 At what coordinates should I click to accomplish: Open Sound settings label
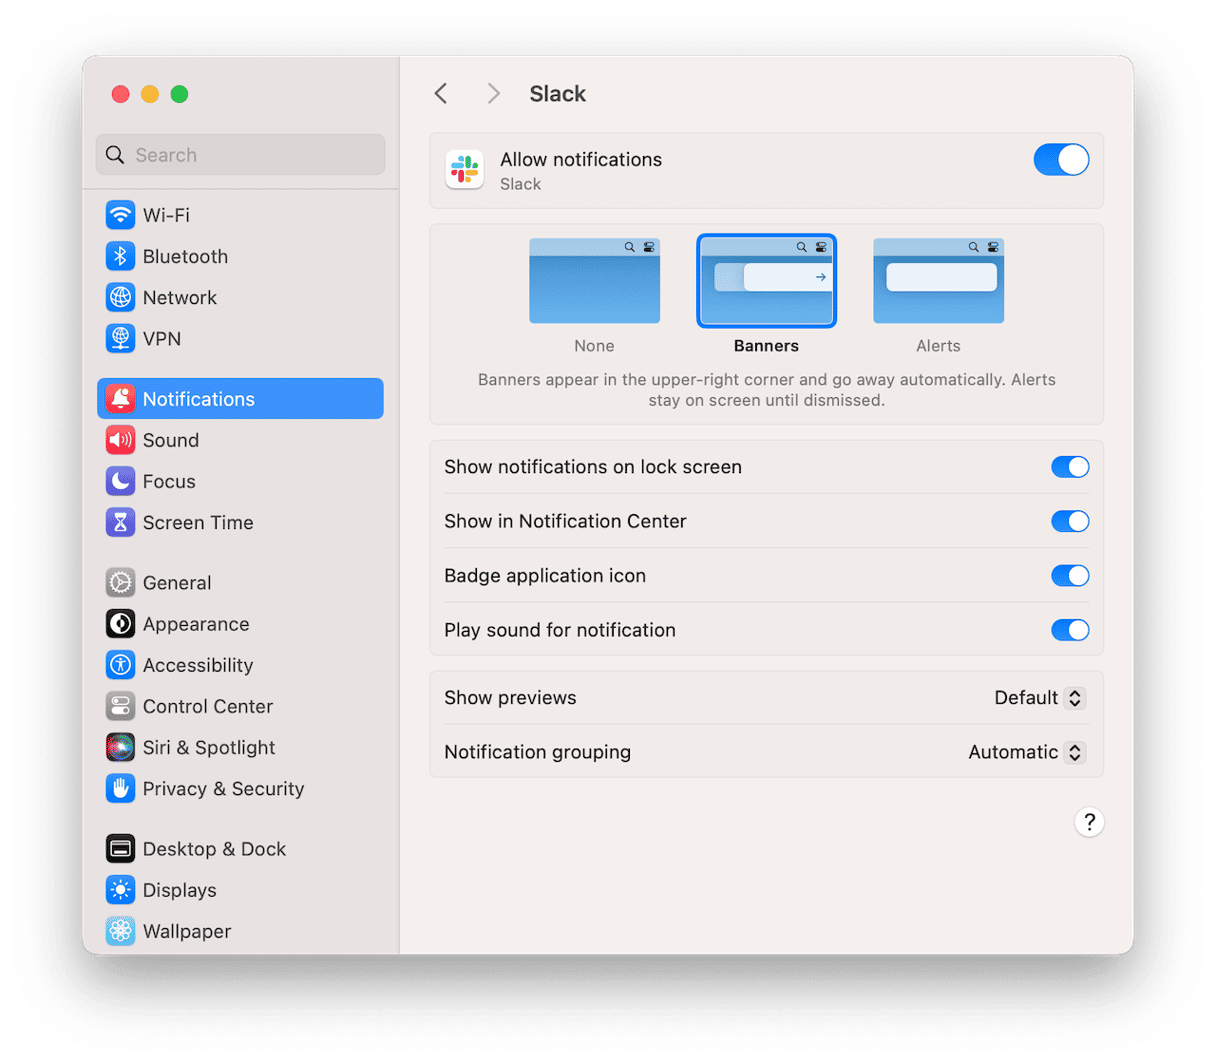(x=171, y=440)
